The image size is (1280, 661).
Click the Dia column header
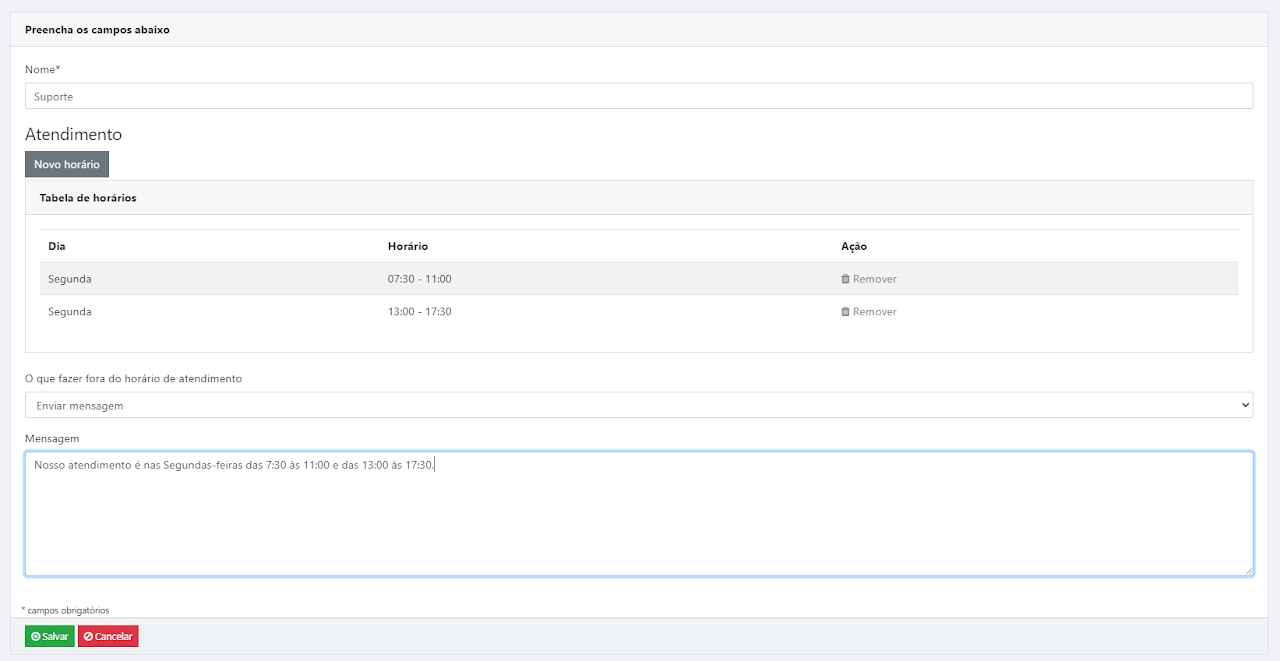pos(57,246)
